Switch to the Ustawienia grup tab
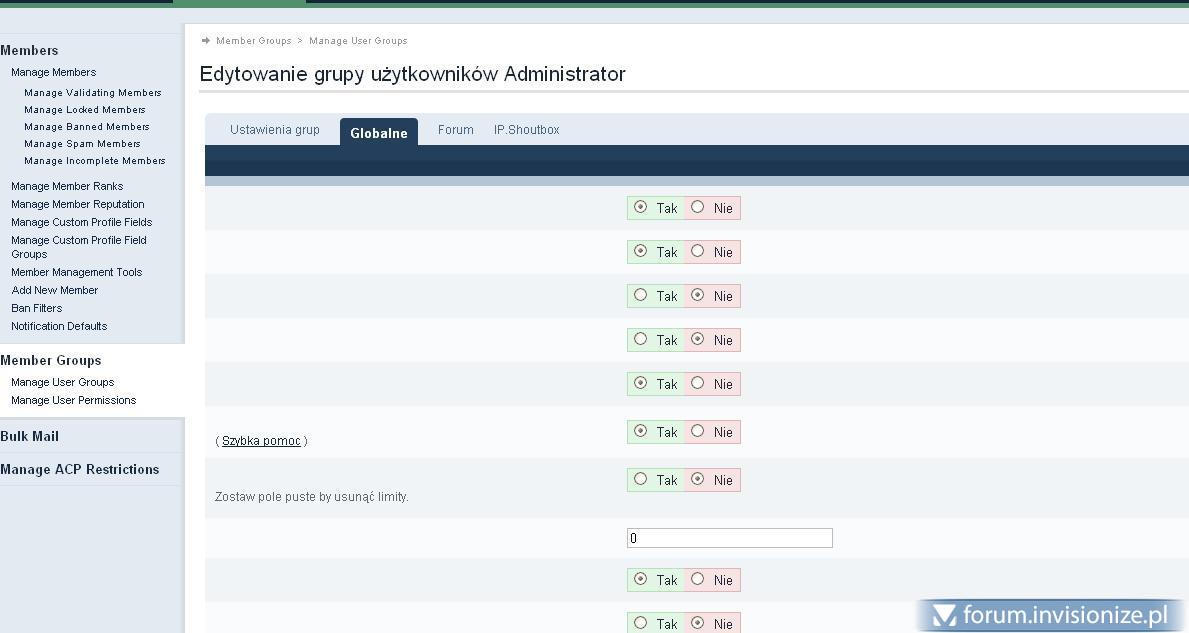 (275, 130)
